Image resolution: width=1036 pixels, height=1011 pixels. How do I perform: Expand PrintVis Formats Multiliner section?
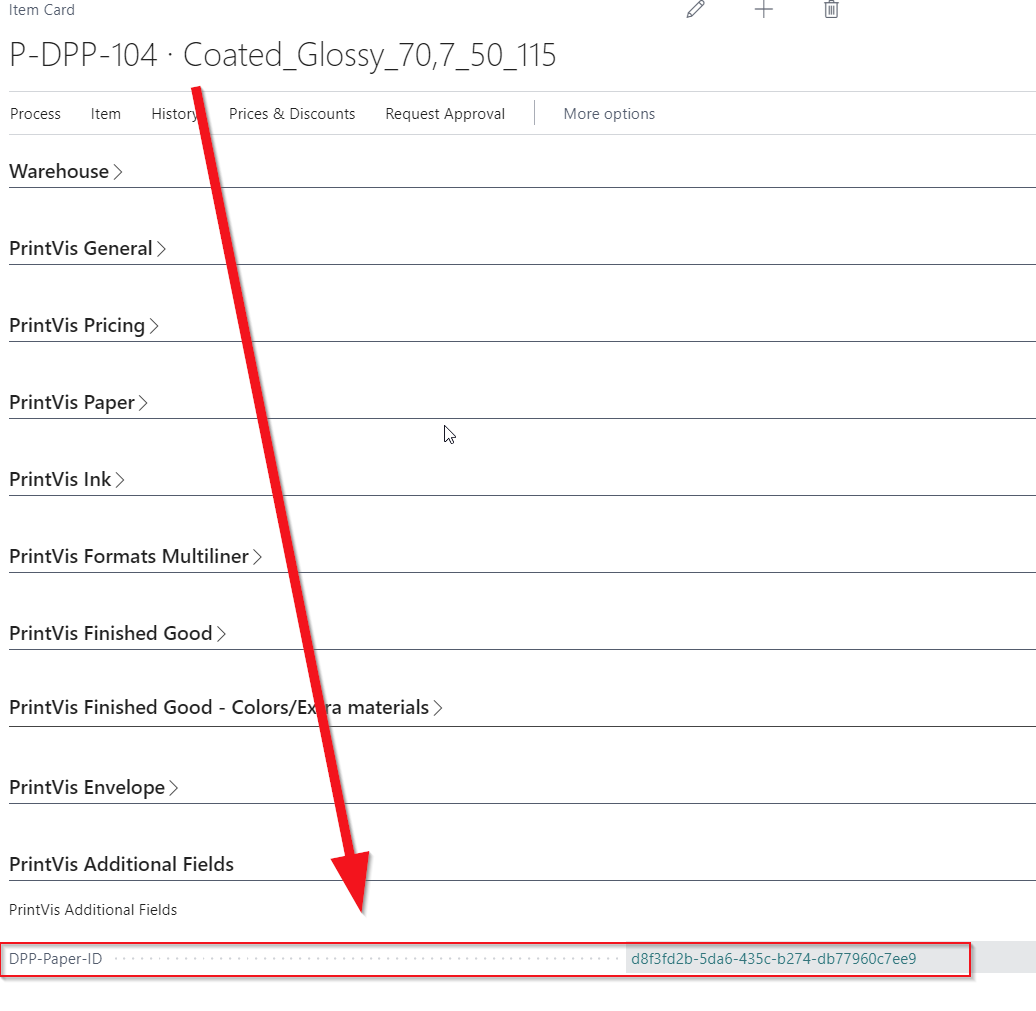point(130,557)
